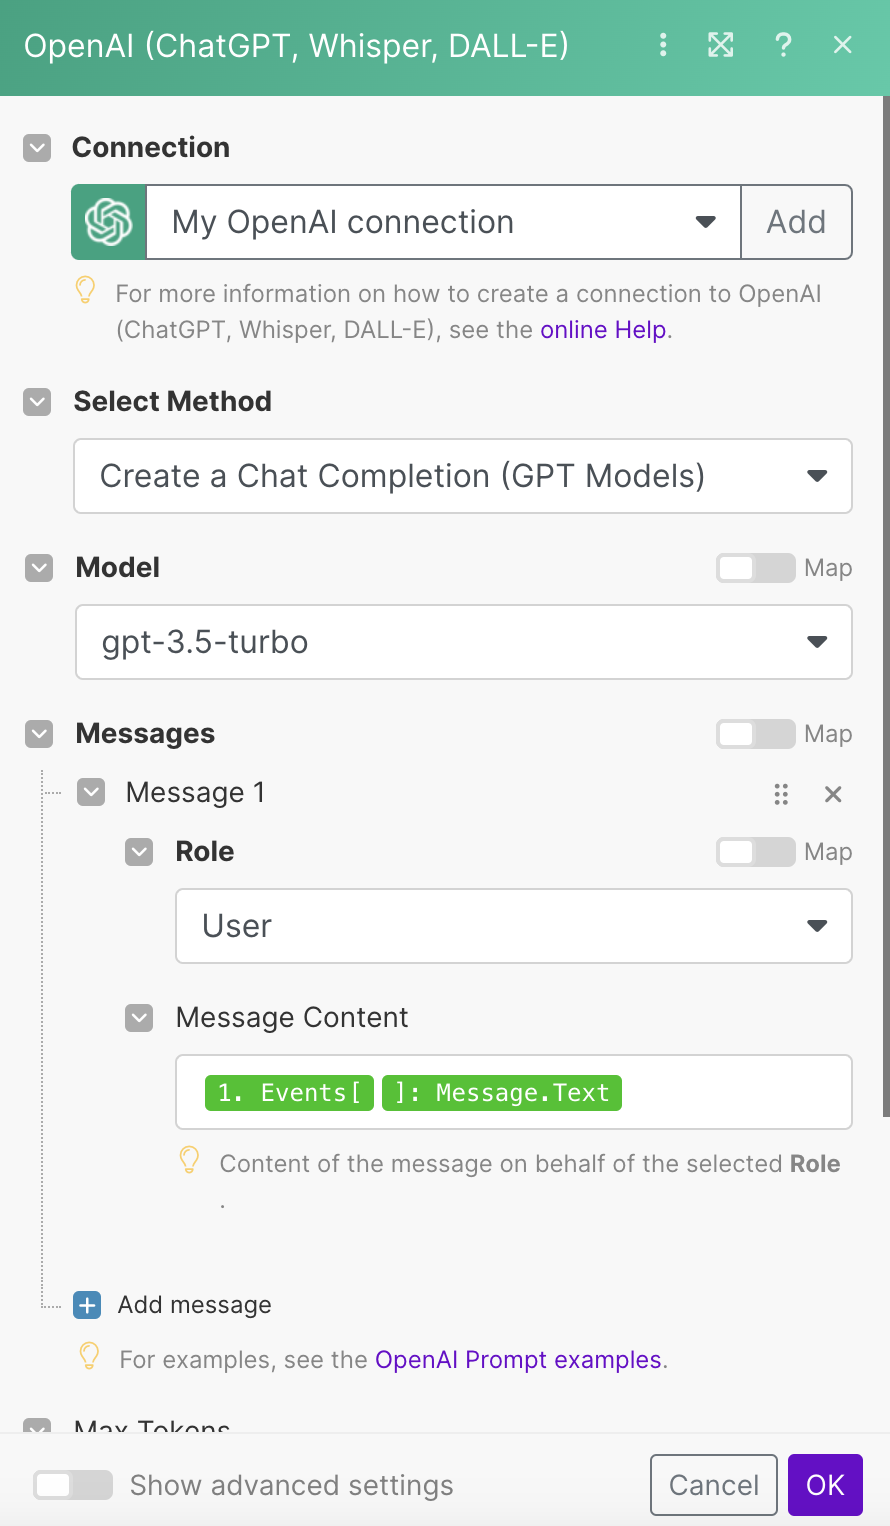Image resolution: width=890 pixels, height=1526 pixels.
Task: Click the lightbulb hint under Message Content
Action: click(189, 1161)
